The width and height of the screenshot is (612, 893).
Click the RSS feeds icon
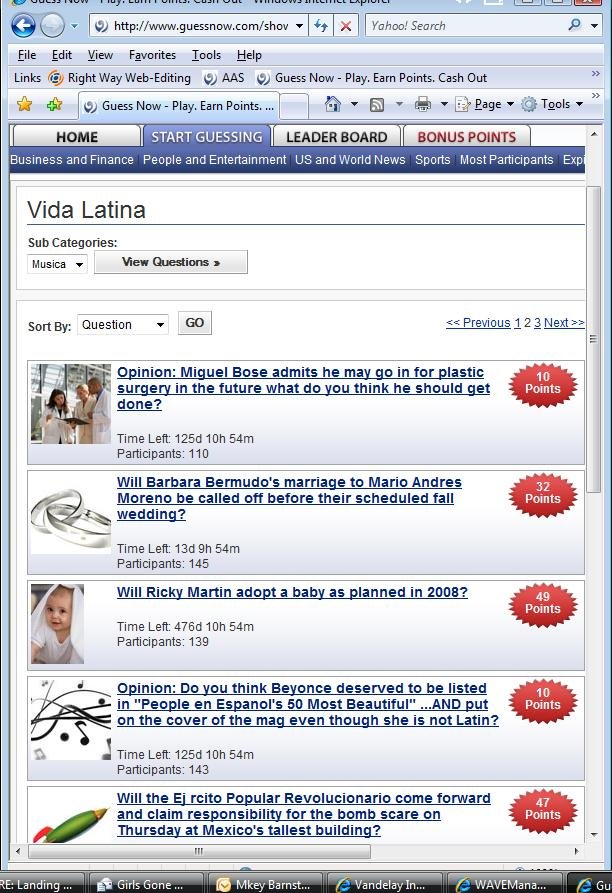click(377, 104)
